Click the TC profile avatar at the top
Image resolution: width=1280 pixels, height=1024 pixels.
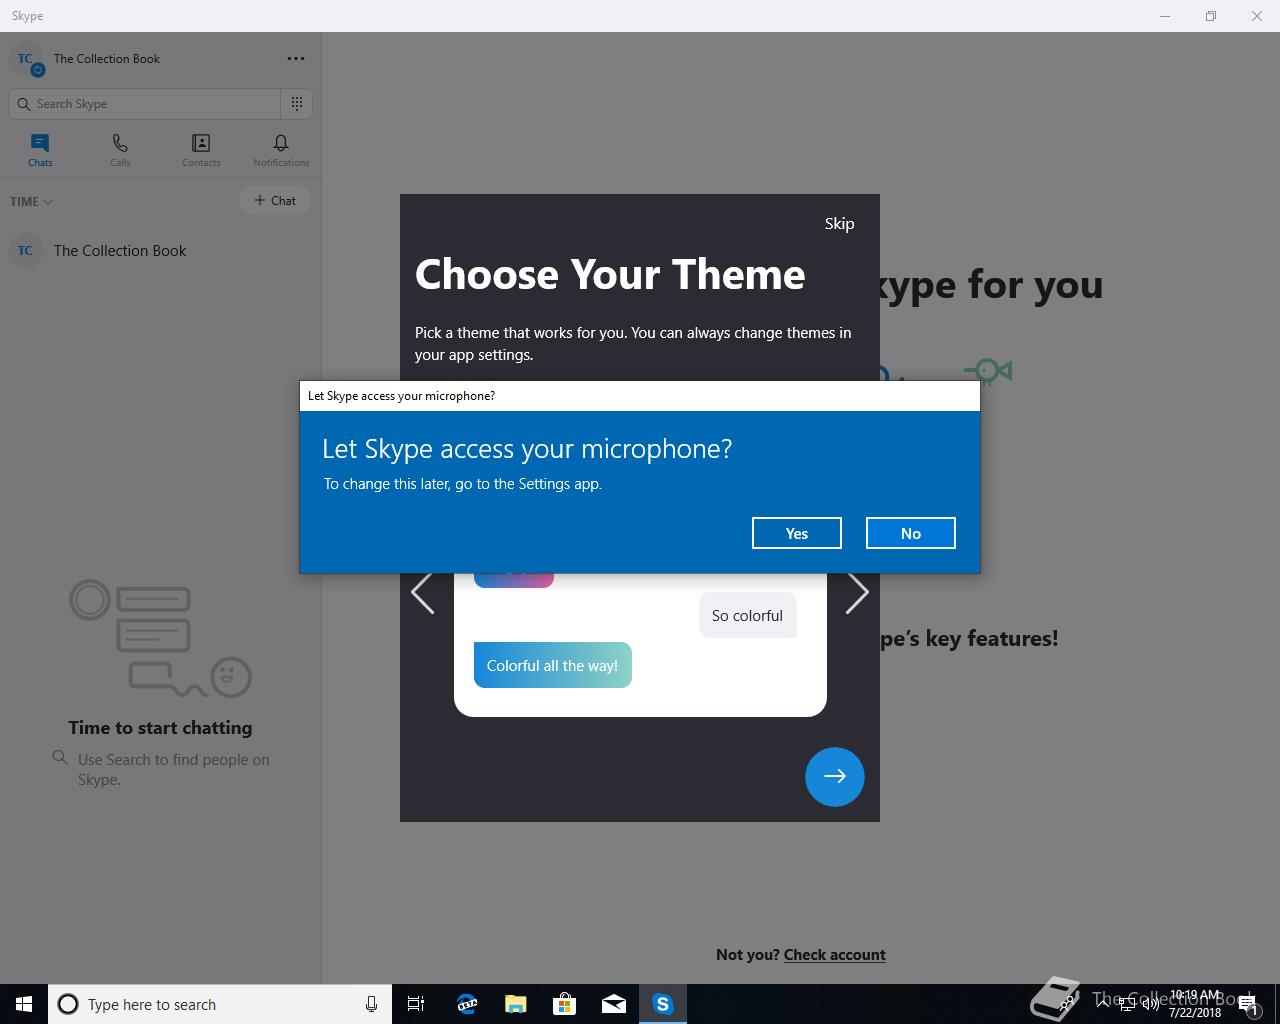point(26,59)
